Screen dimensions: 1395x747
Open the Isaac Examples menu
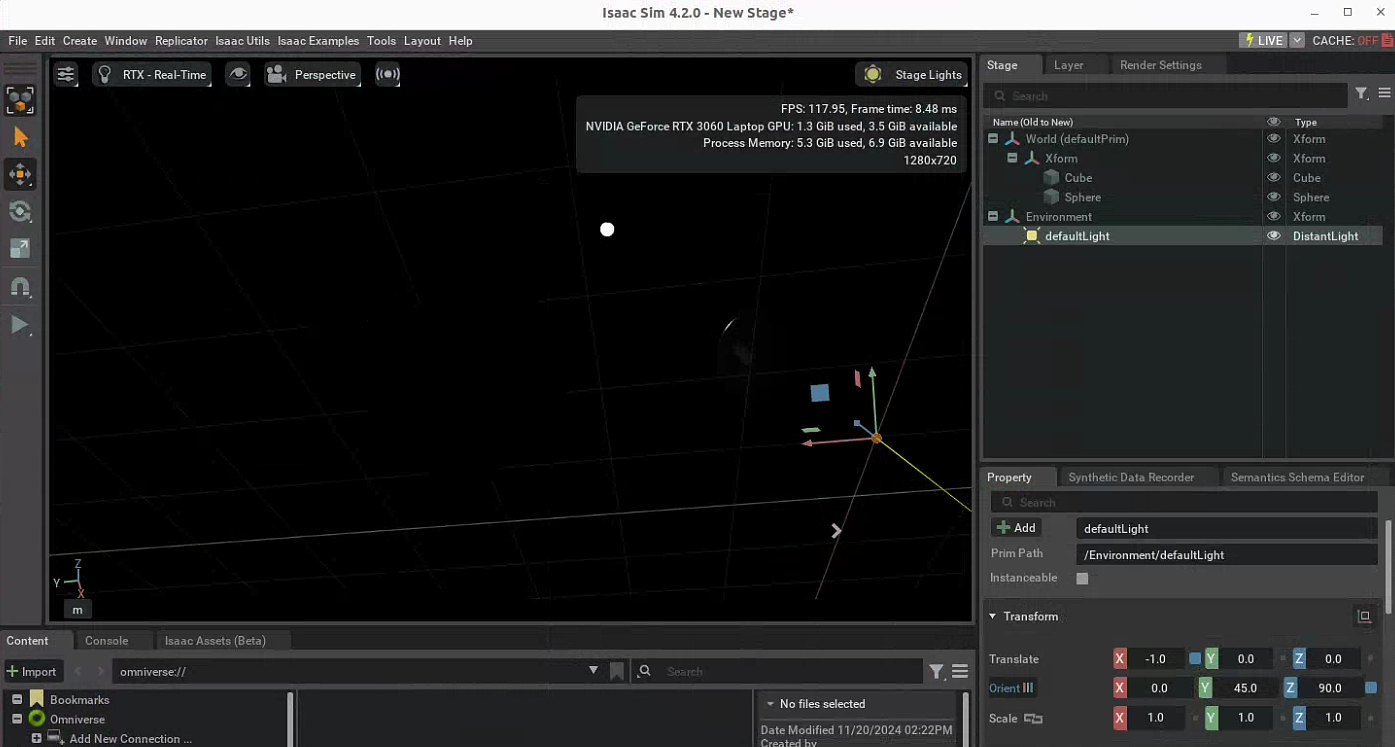click(x=318, y=41)
